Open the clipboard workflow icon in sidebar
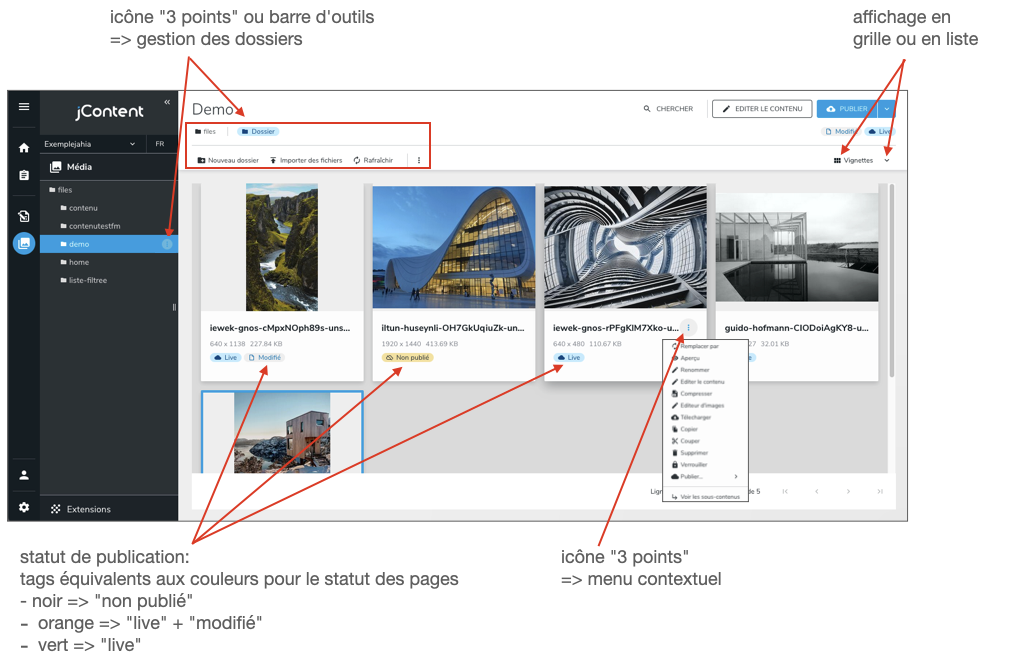Viewport: 1021px width, 659px height. click(24, 175)
